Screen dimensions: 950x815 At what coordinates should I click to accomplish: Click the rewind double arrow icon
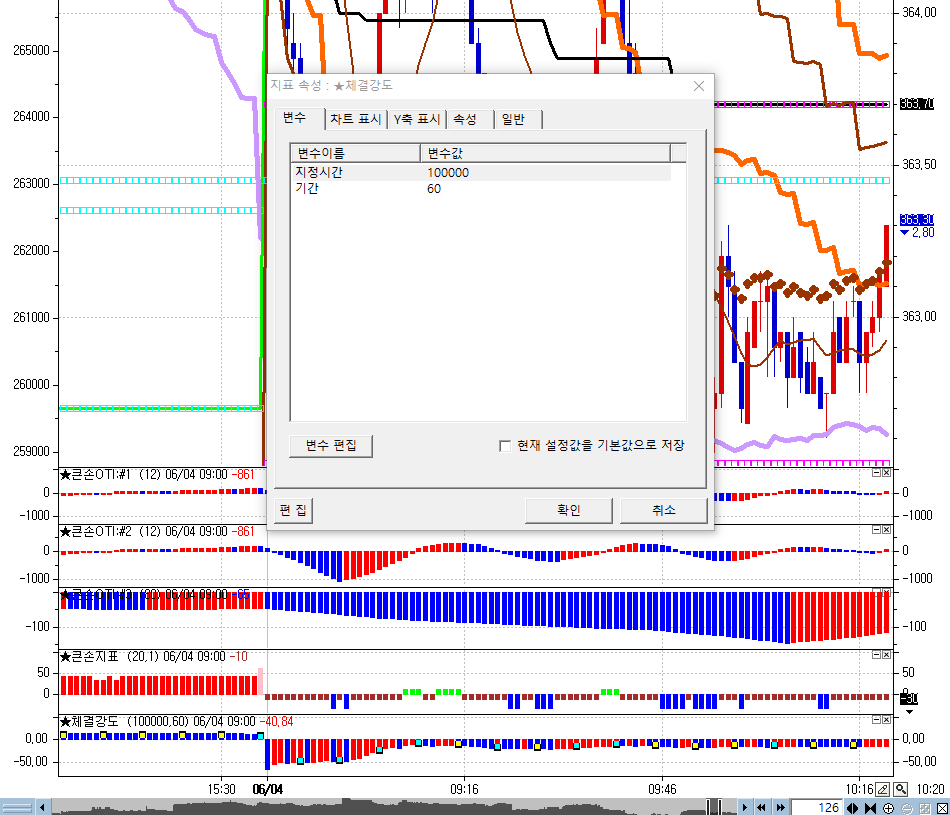[x=761, y=807]
